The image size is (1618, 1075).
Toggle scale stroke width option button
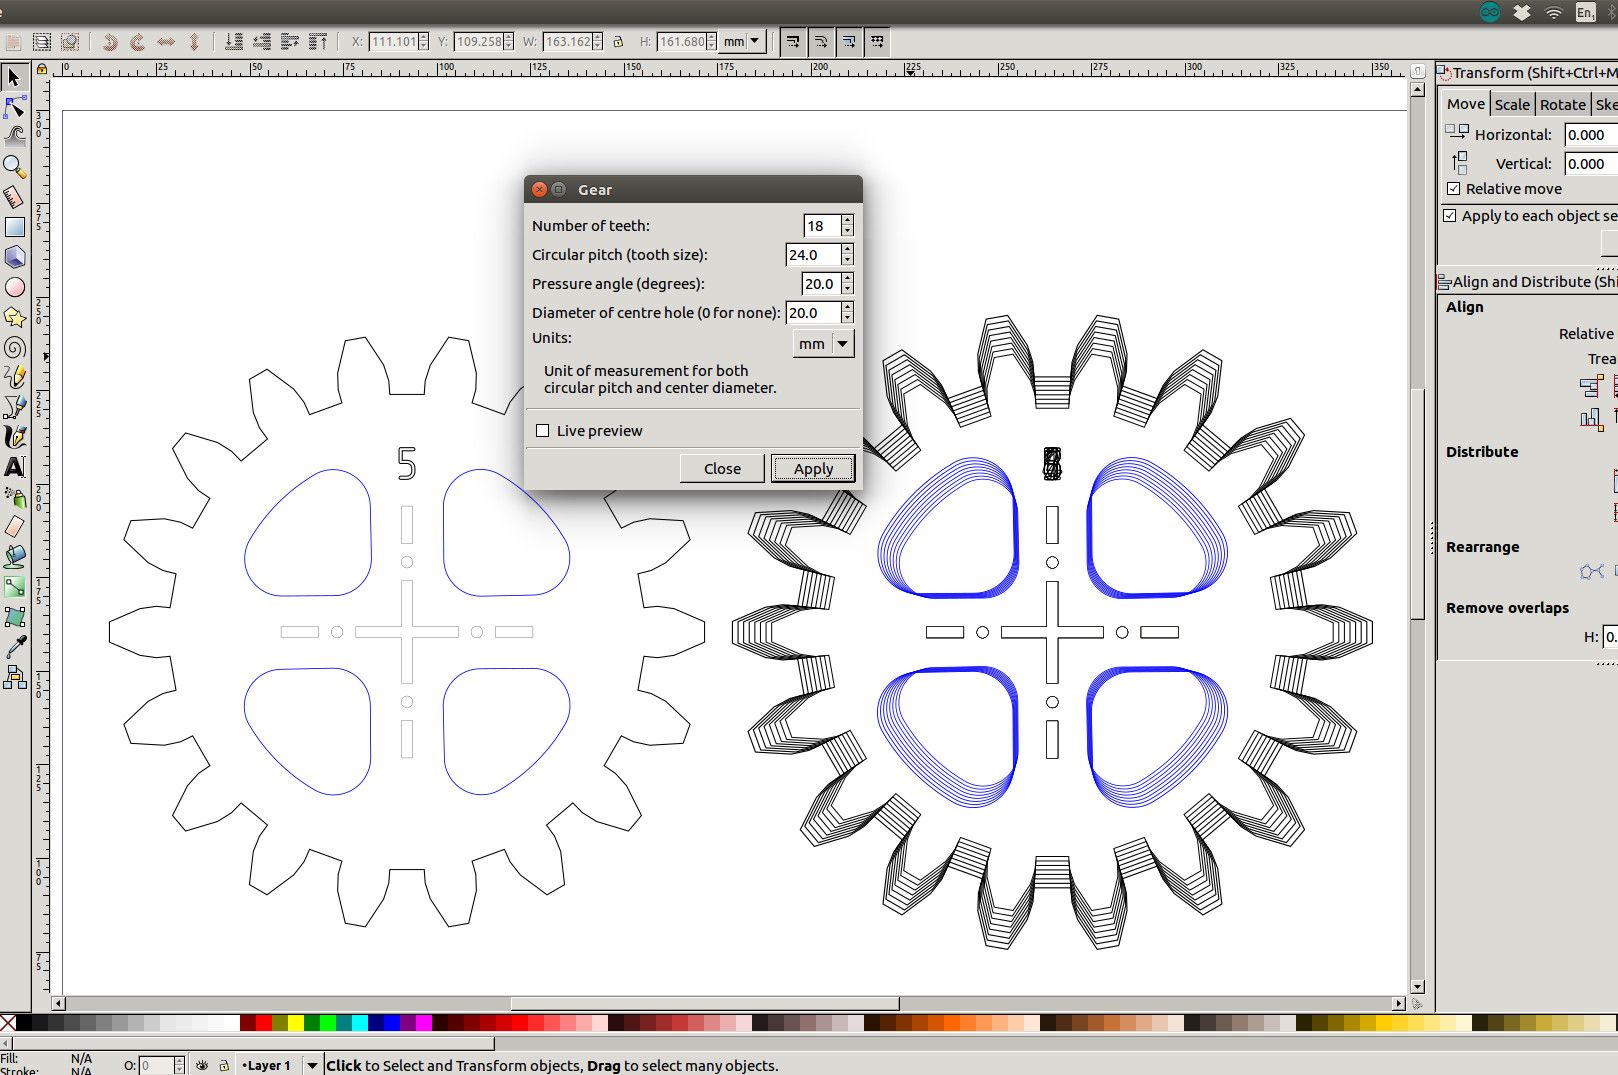tap(793, 42)
